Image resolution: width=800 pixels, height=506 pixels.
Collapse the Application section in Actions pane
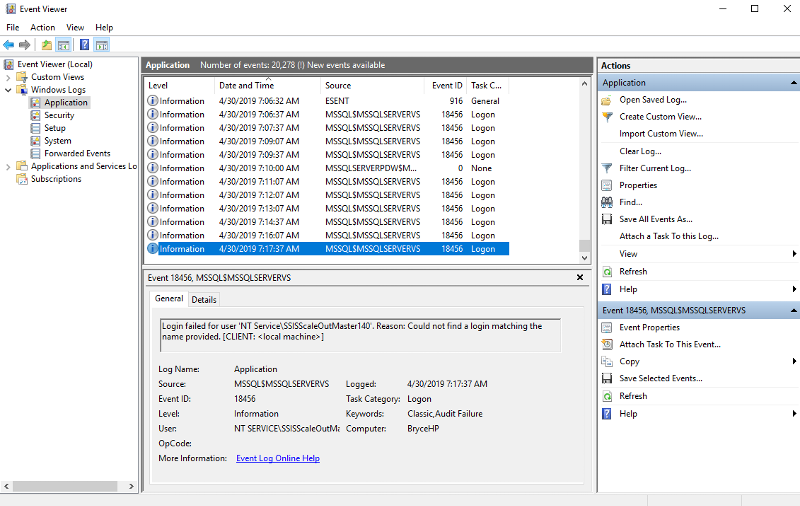point(794,83)
